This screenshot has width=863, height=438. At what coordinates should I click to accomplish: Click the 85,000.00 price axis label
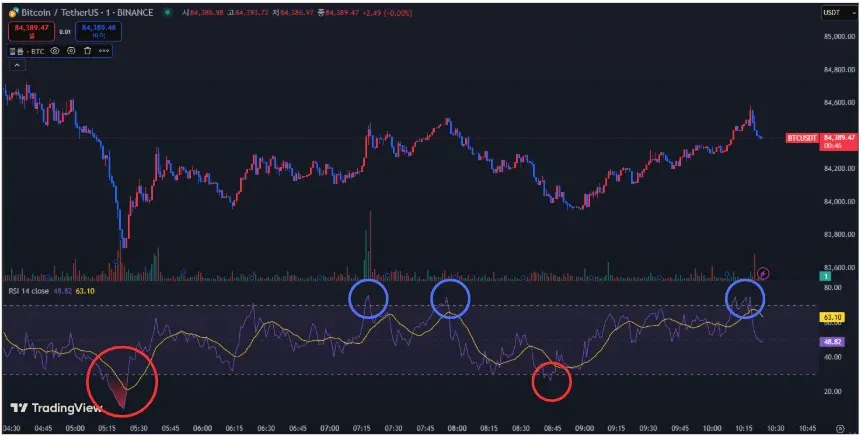839,37
